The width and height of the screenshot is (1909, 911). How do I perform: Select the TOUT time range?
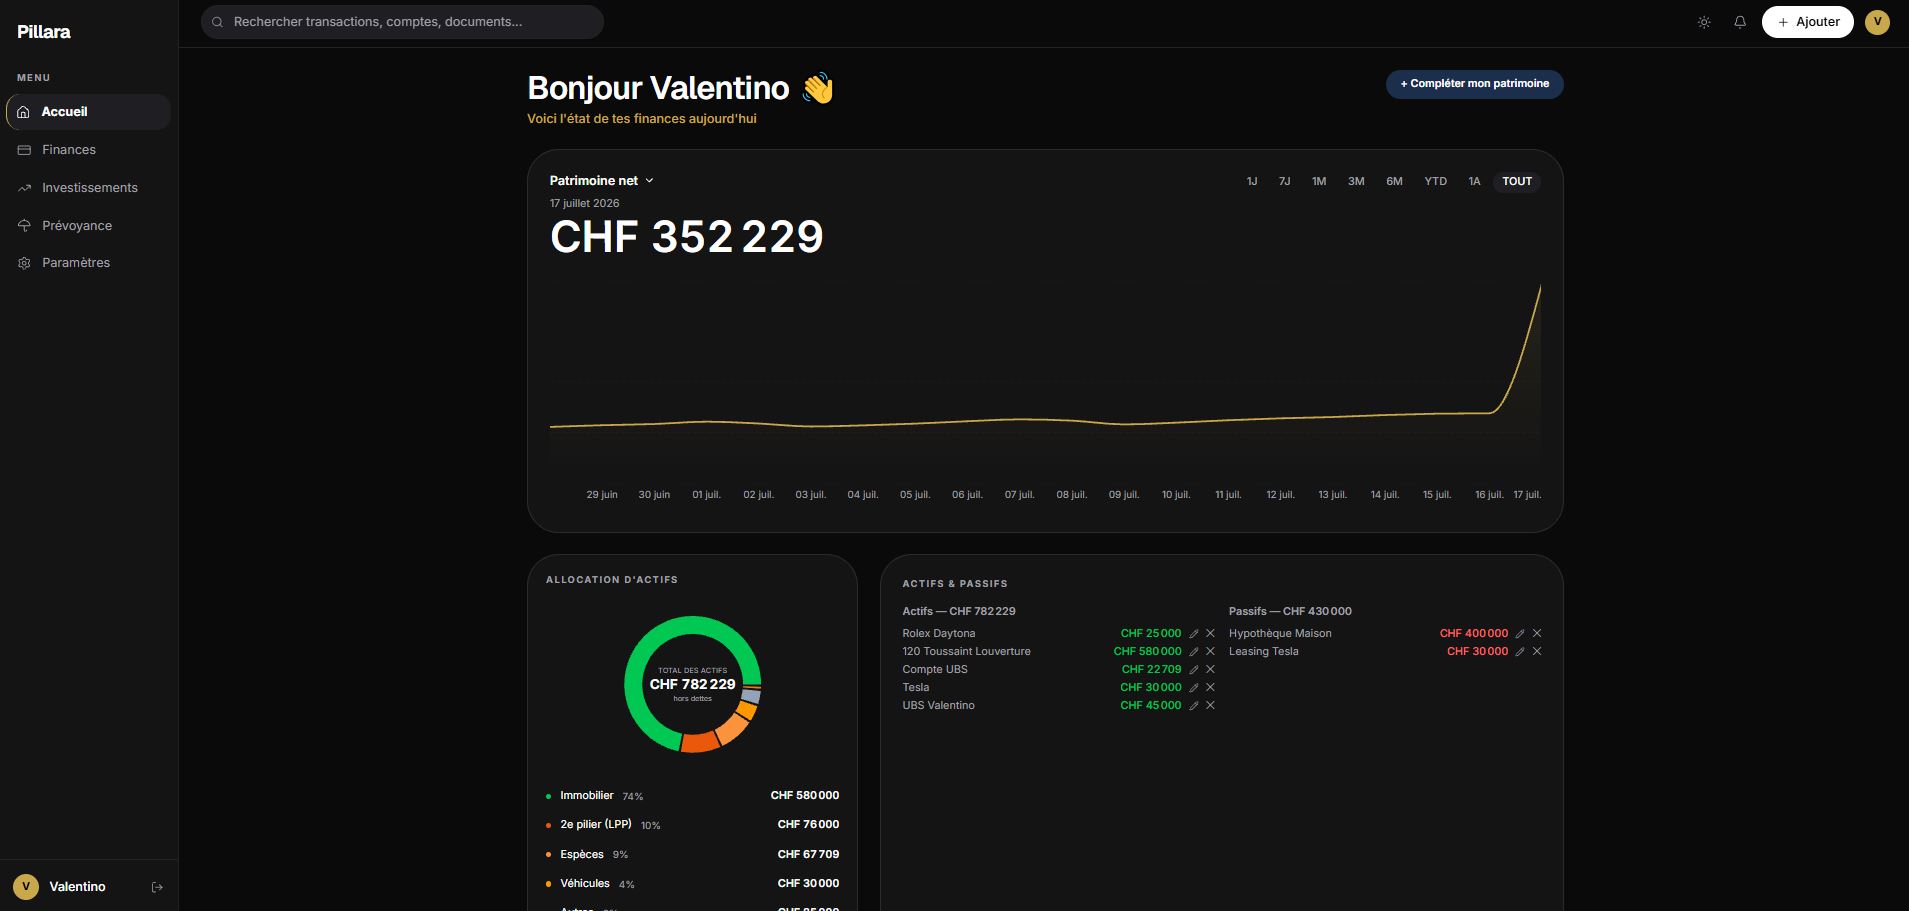click(1517, 182)
